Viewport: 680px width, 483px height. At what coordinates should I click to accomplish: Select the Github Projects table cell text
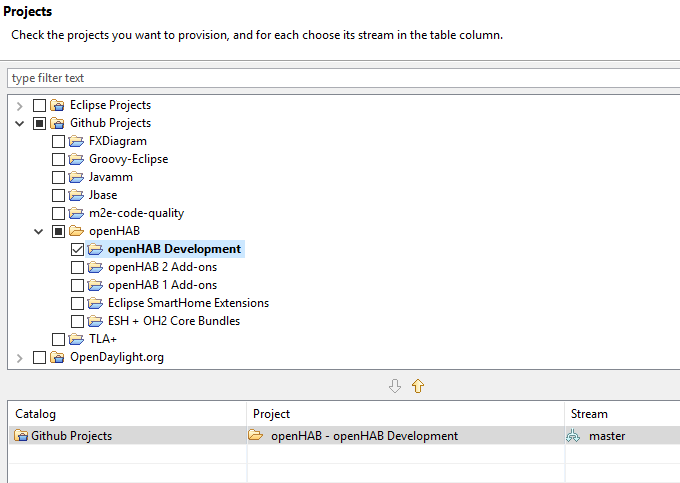coord(72,436)
